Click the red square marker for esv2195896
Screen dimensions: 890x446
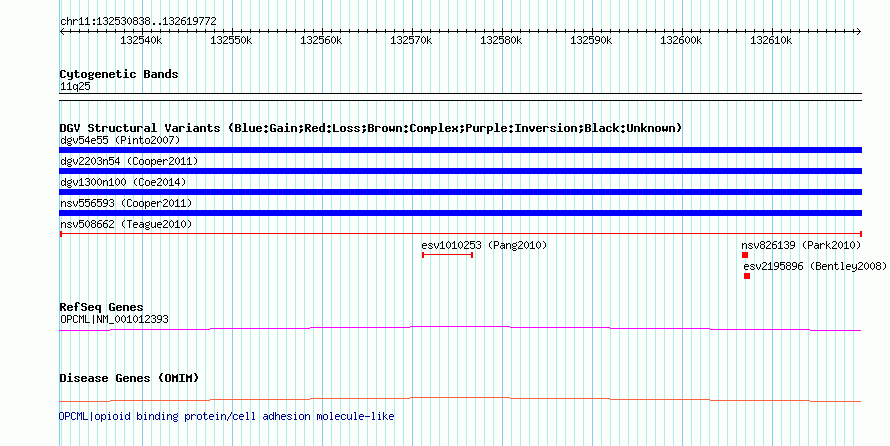[x=747, y=276]
